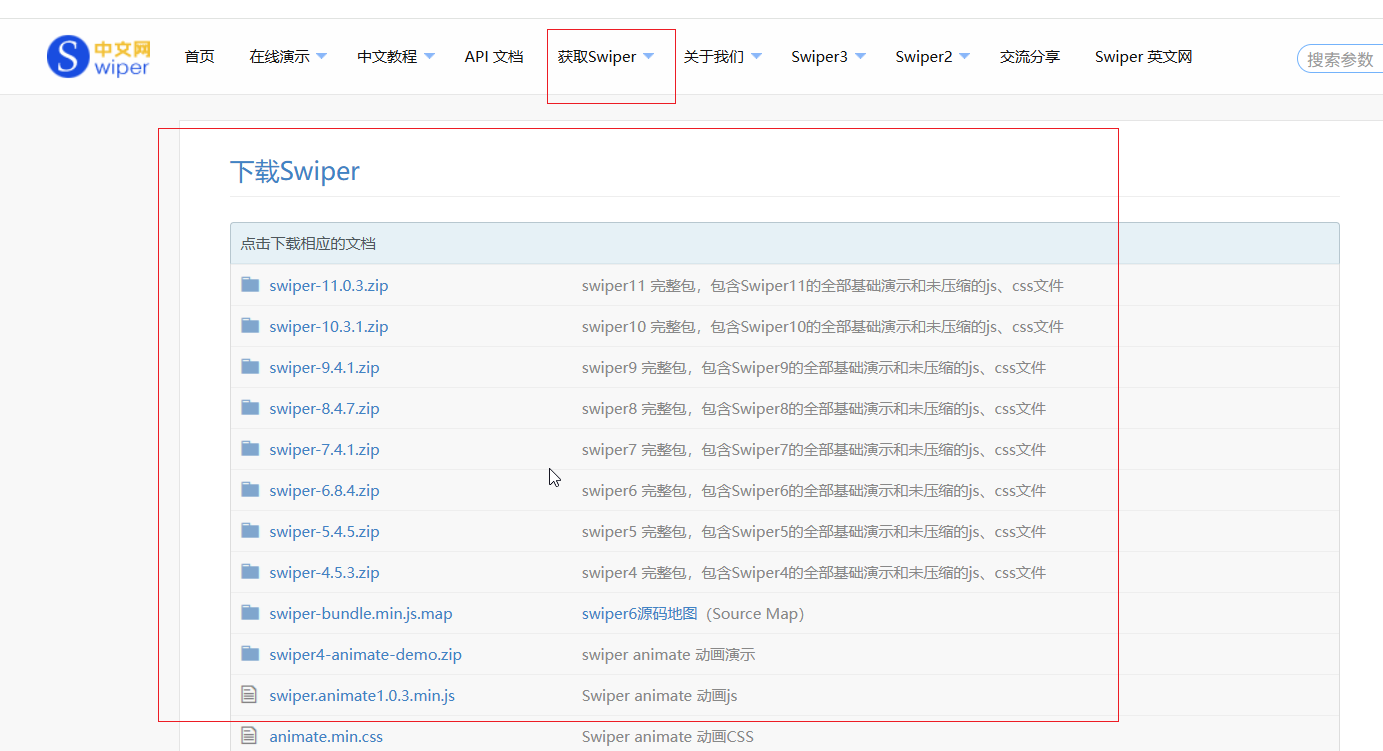
Task: Click swiper10 完整包 description text
Action: (823, 327)
